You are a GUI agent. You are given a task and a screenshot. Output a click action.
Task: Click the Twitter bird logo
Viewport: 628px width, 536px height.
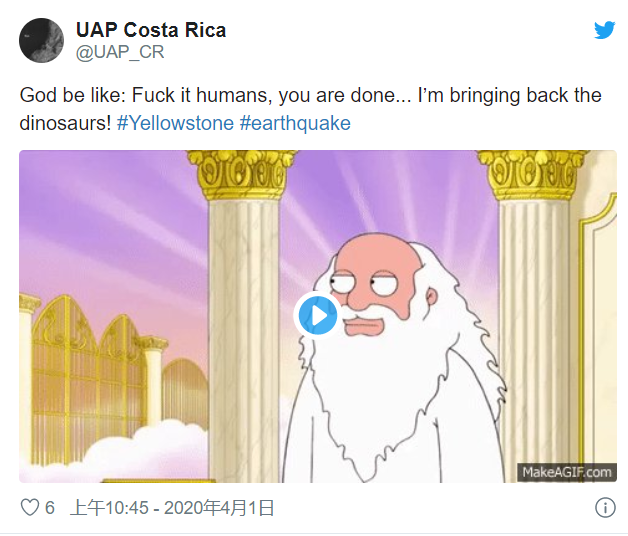(604, 30)
